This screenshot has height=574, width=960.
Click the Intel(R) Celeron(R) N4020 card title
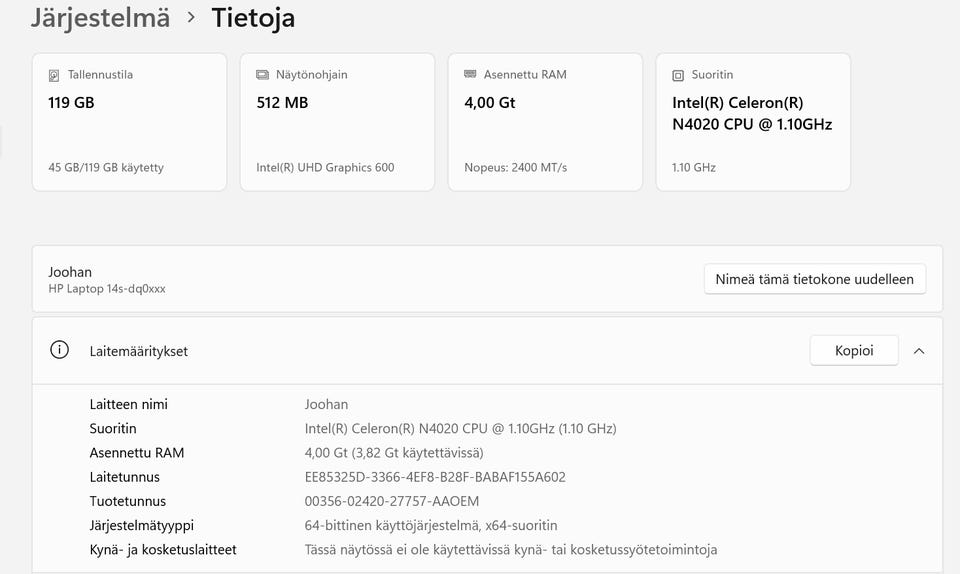752,113
